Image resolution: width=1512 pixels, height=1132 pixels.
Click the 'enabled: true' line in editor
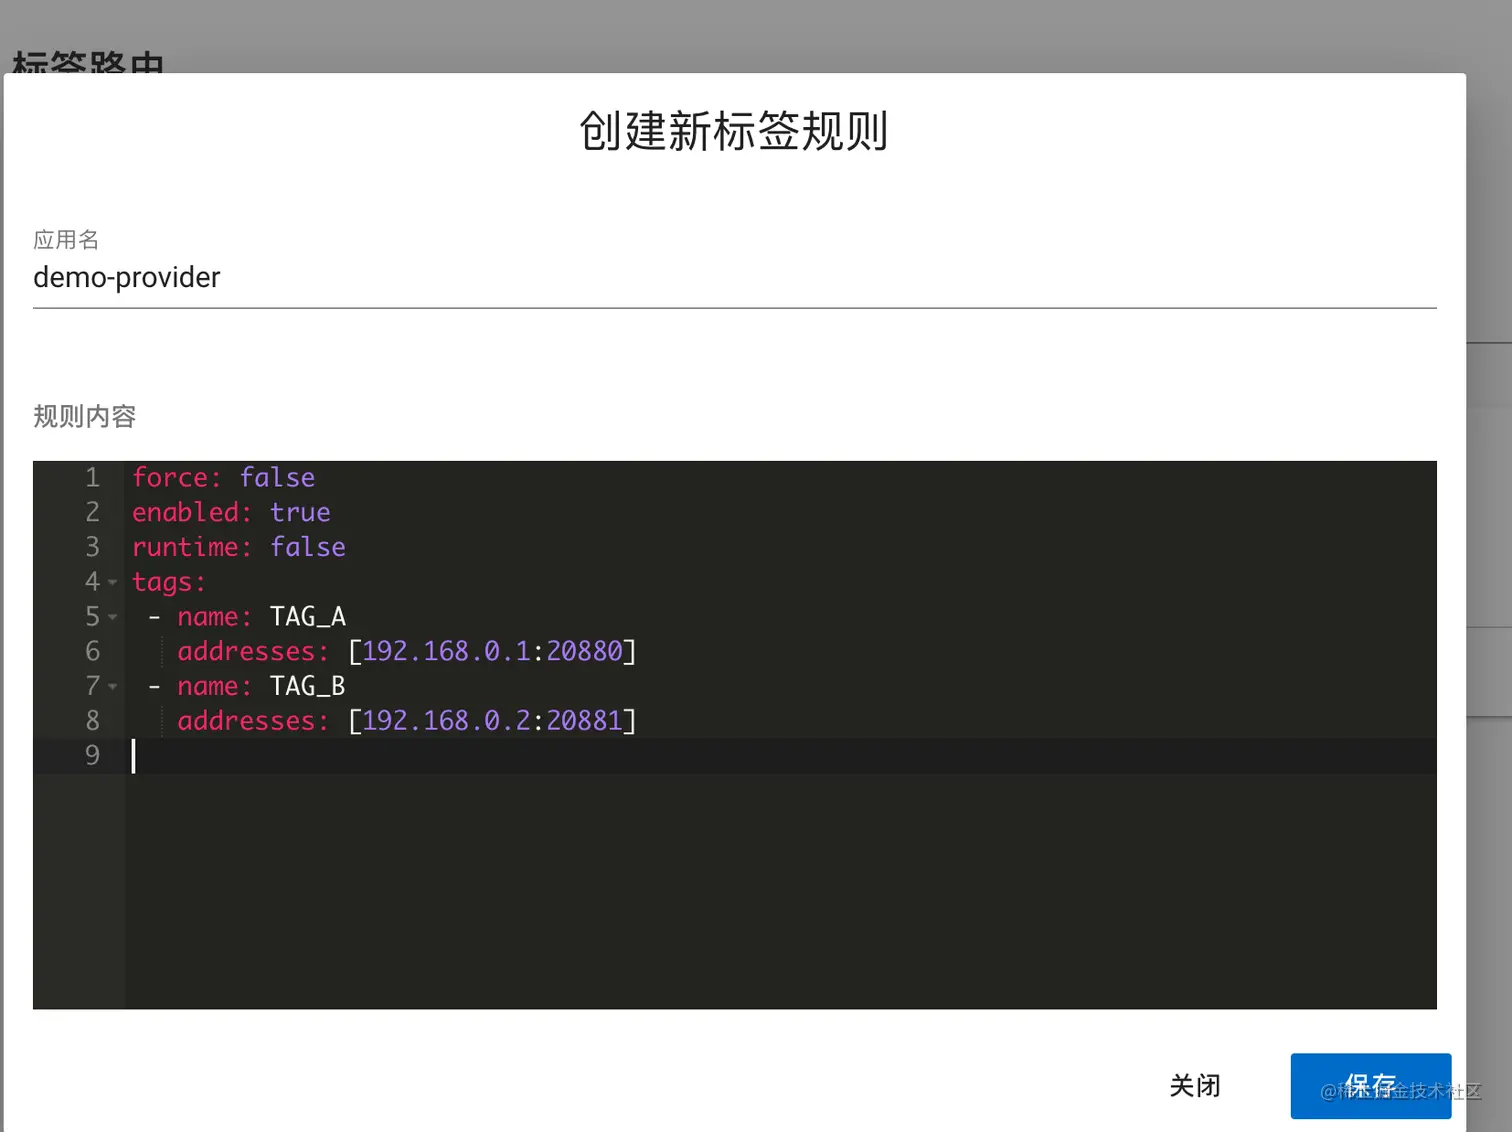[231, 512]
